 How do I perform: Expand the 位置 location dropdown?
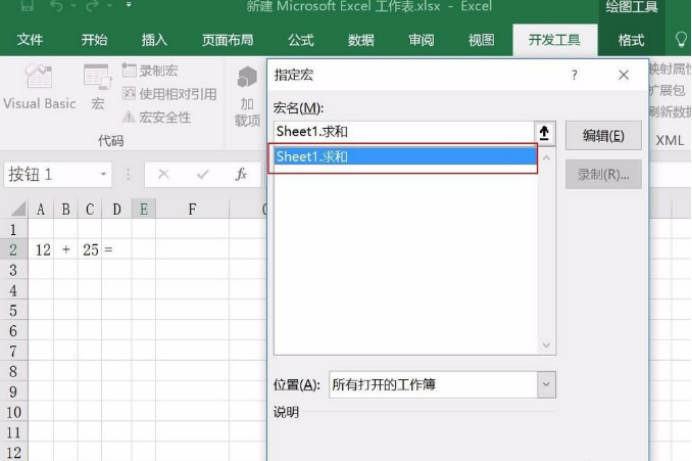click(546, 385)
